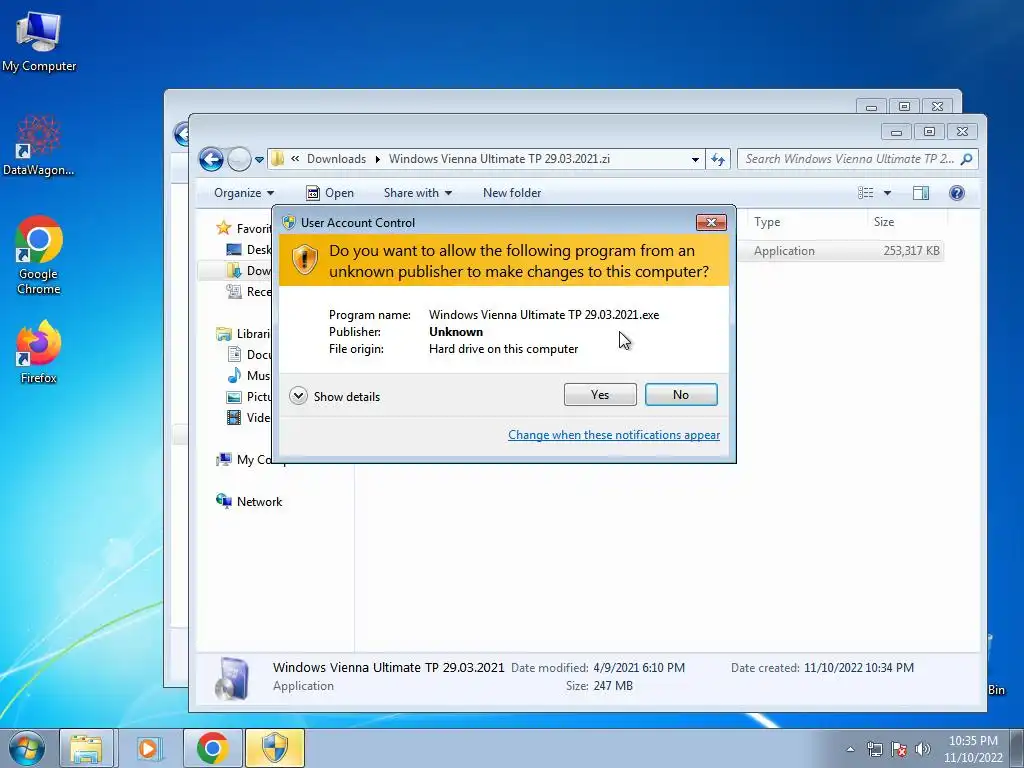The height and width of the screenshot is (768, 1024).
Task: Click the 'Application' type cell in file row
Action: point(784,251)
